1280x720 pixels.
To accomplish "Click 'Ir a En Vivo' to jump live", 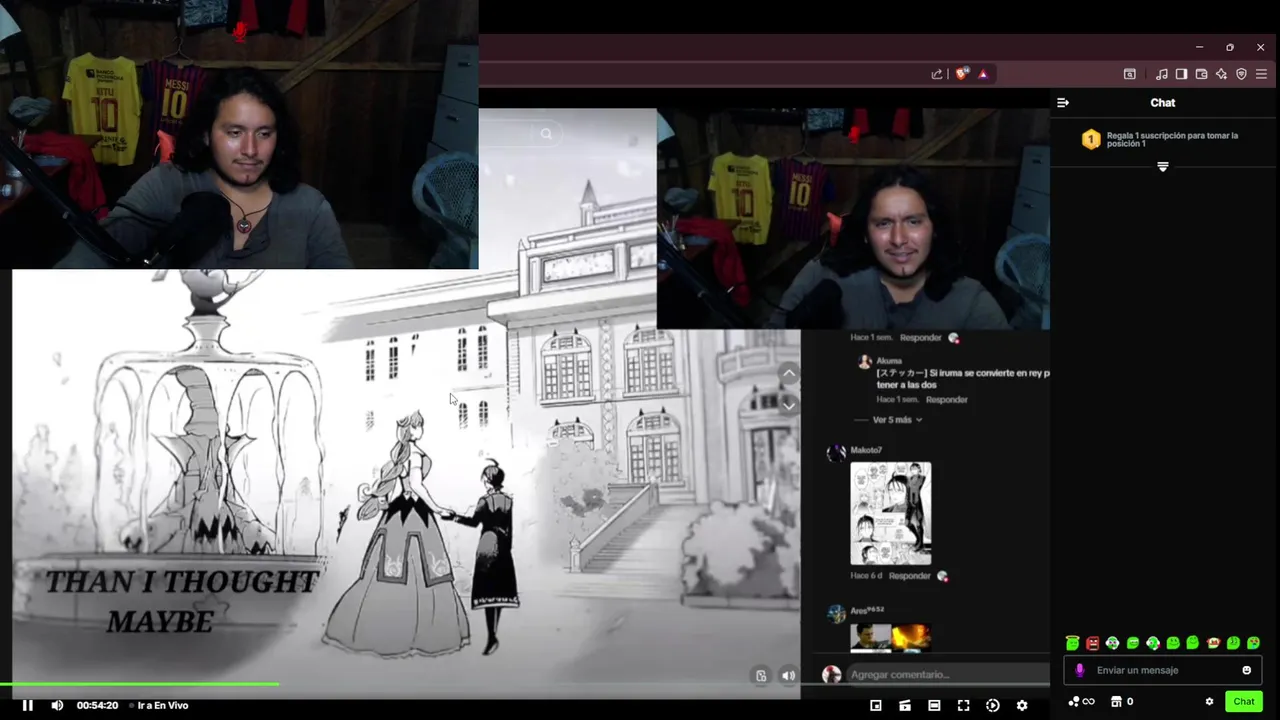I will (162, 705).
